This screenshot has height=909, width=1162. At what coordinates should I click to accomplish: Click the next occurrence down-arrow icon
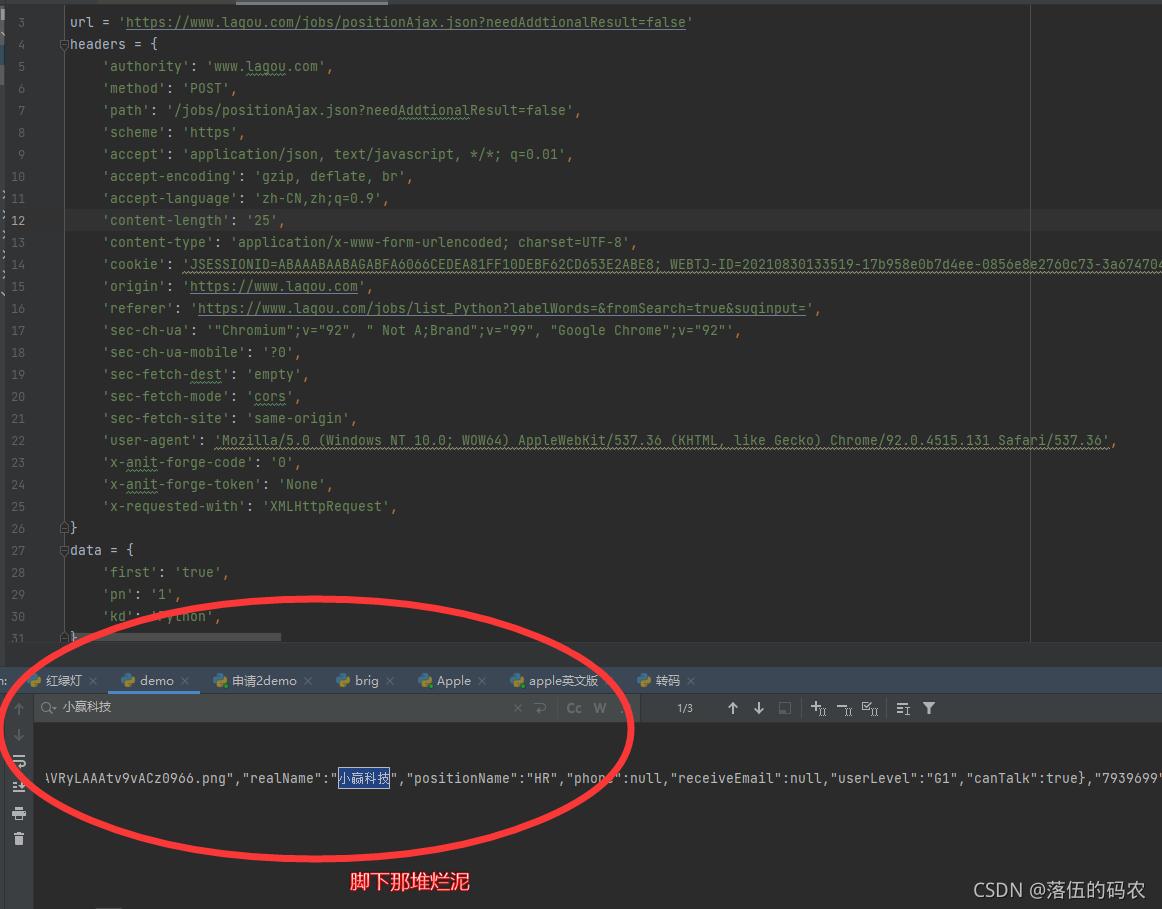(x=759, y=708)
